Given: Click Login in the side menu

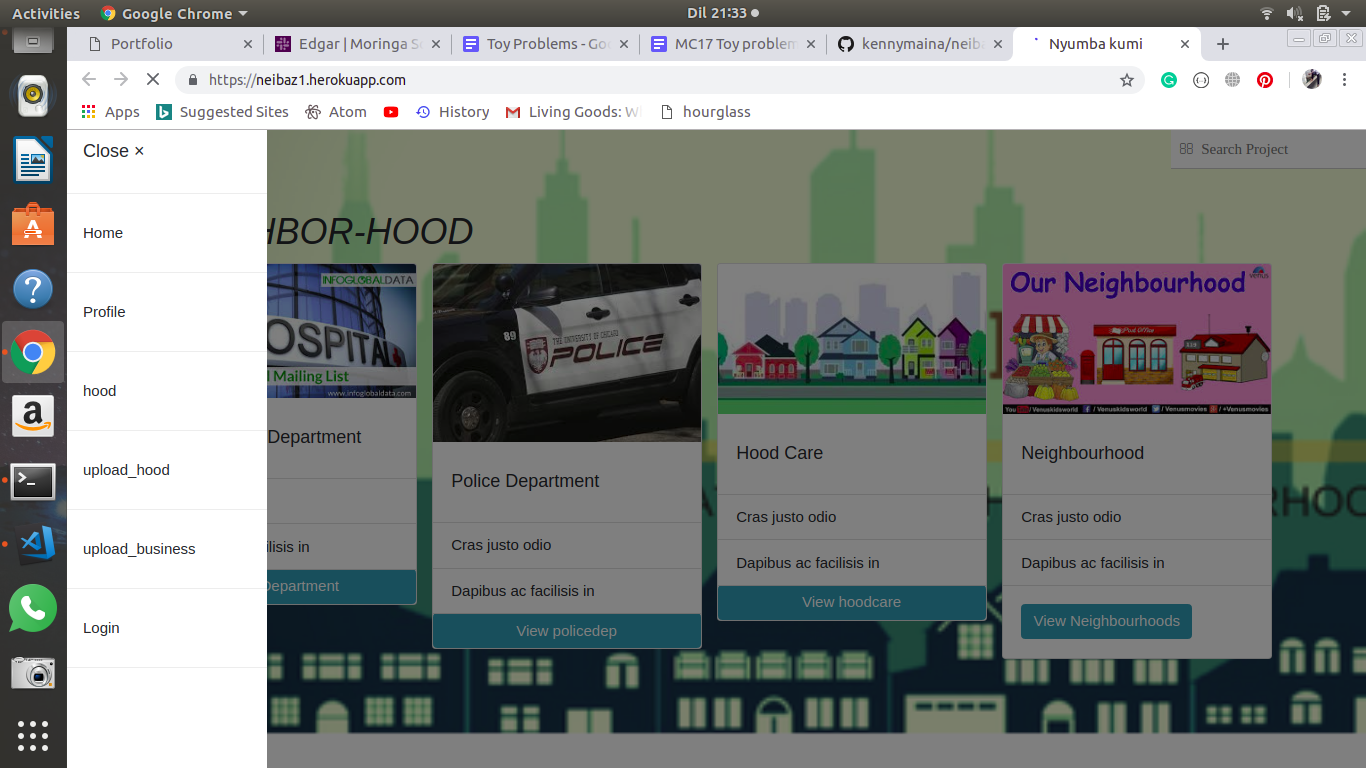Looking at the screenshot, I should (101, 628).
